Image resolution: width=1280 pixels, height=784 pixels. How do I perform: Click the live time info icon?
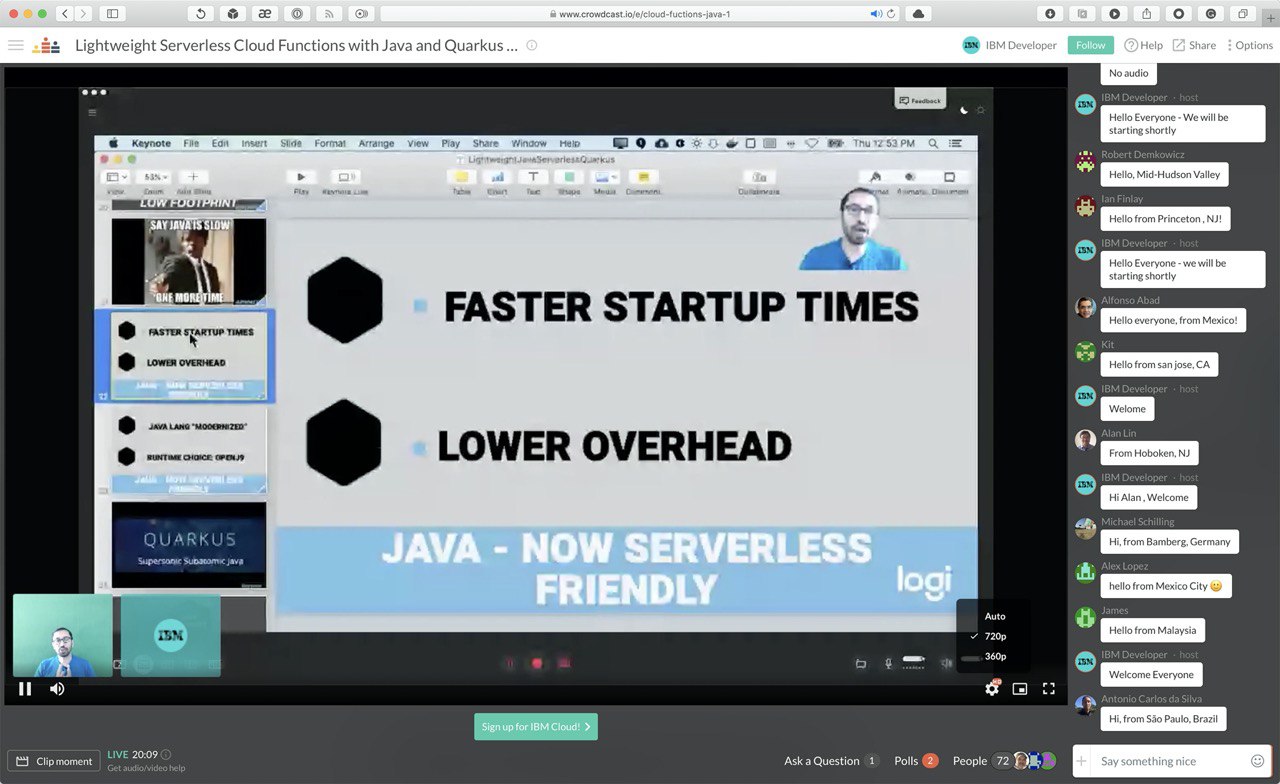tap(166, 754)
